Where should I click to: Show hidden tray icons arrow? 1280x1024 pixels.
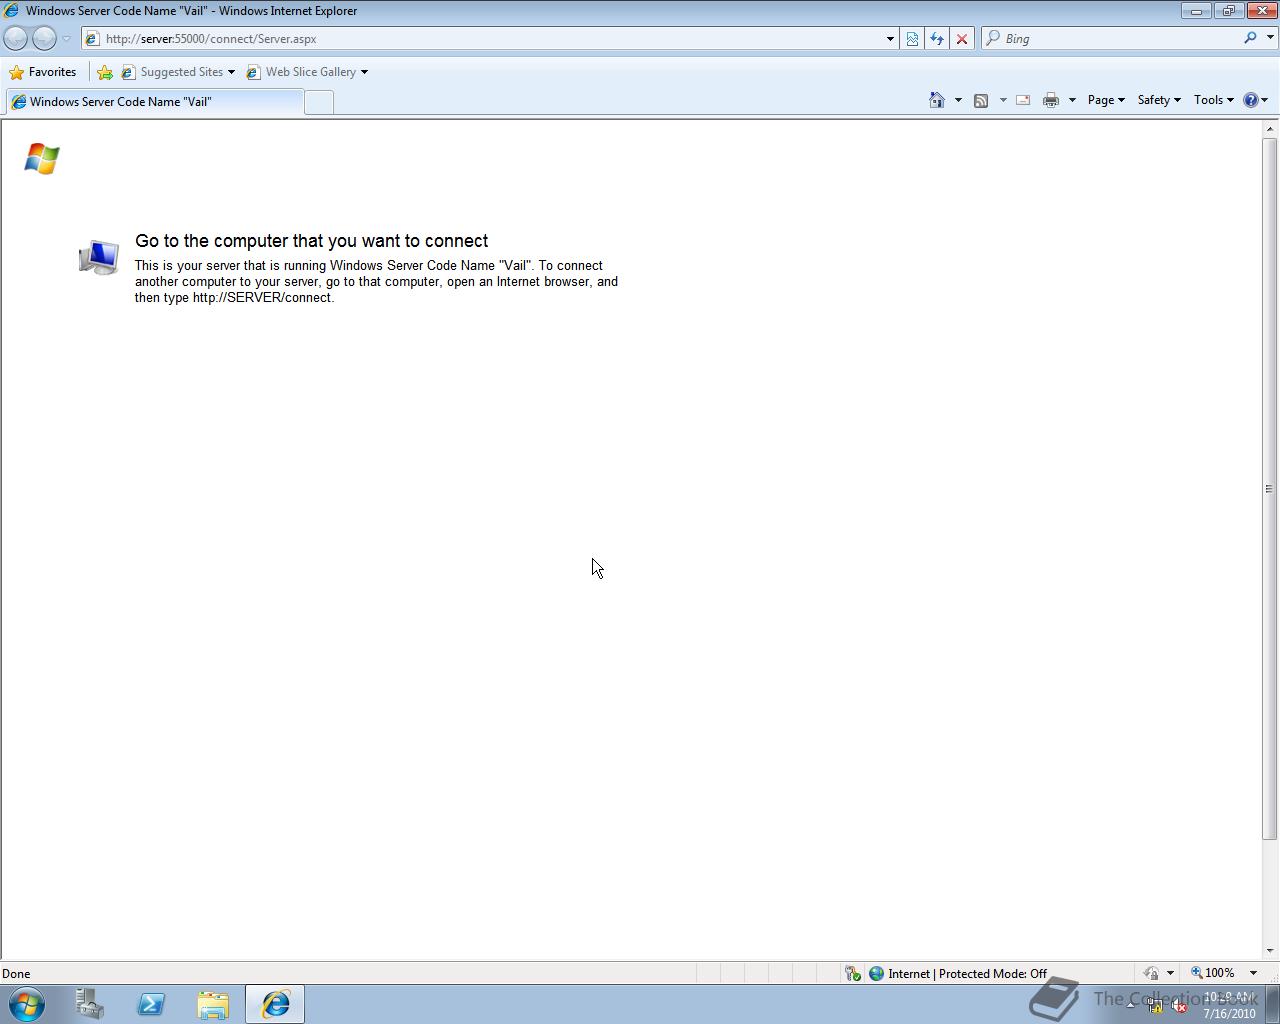coord(1130,1005)
